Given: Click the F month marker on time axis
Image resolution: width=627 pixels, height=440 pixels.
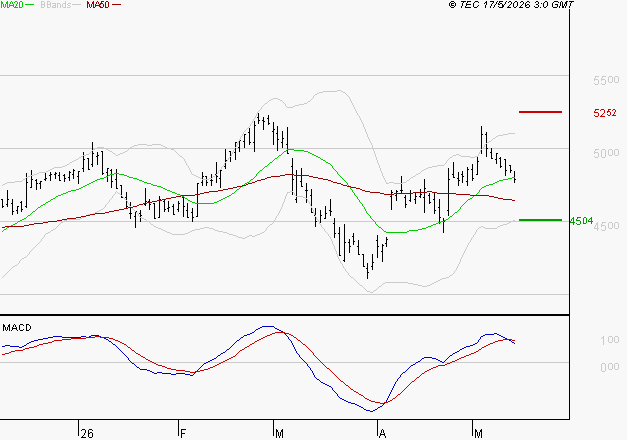Looking at the screenshot, I should click(183, 434).
